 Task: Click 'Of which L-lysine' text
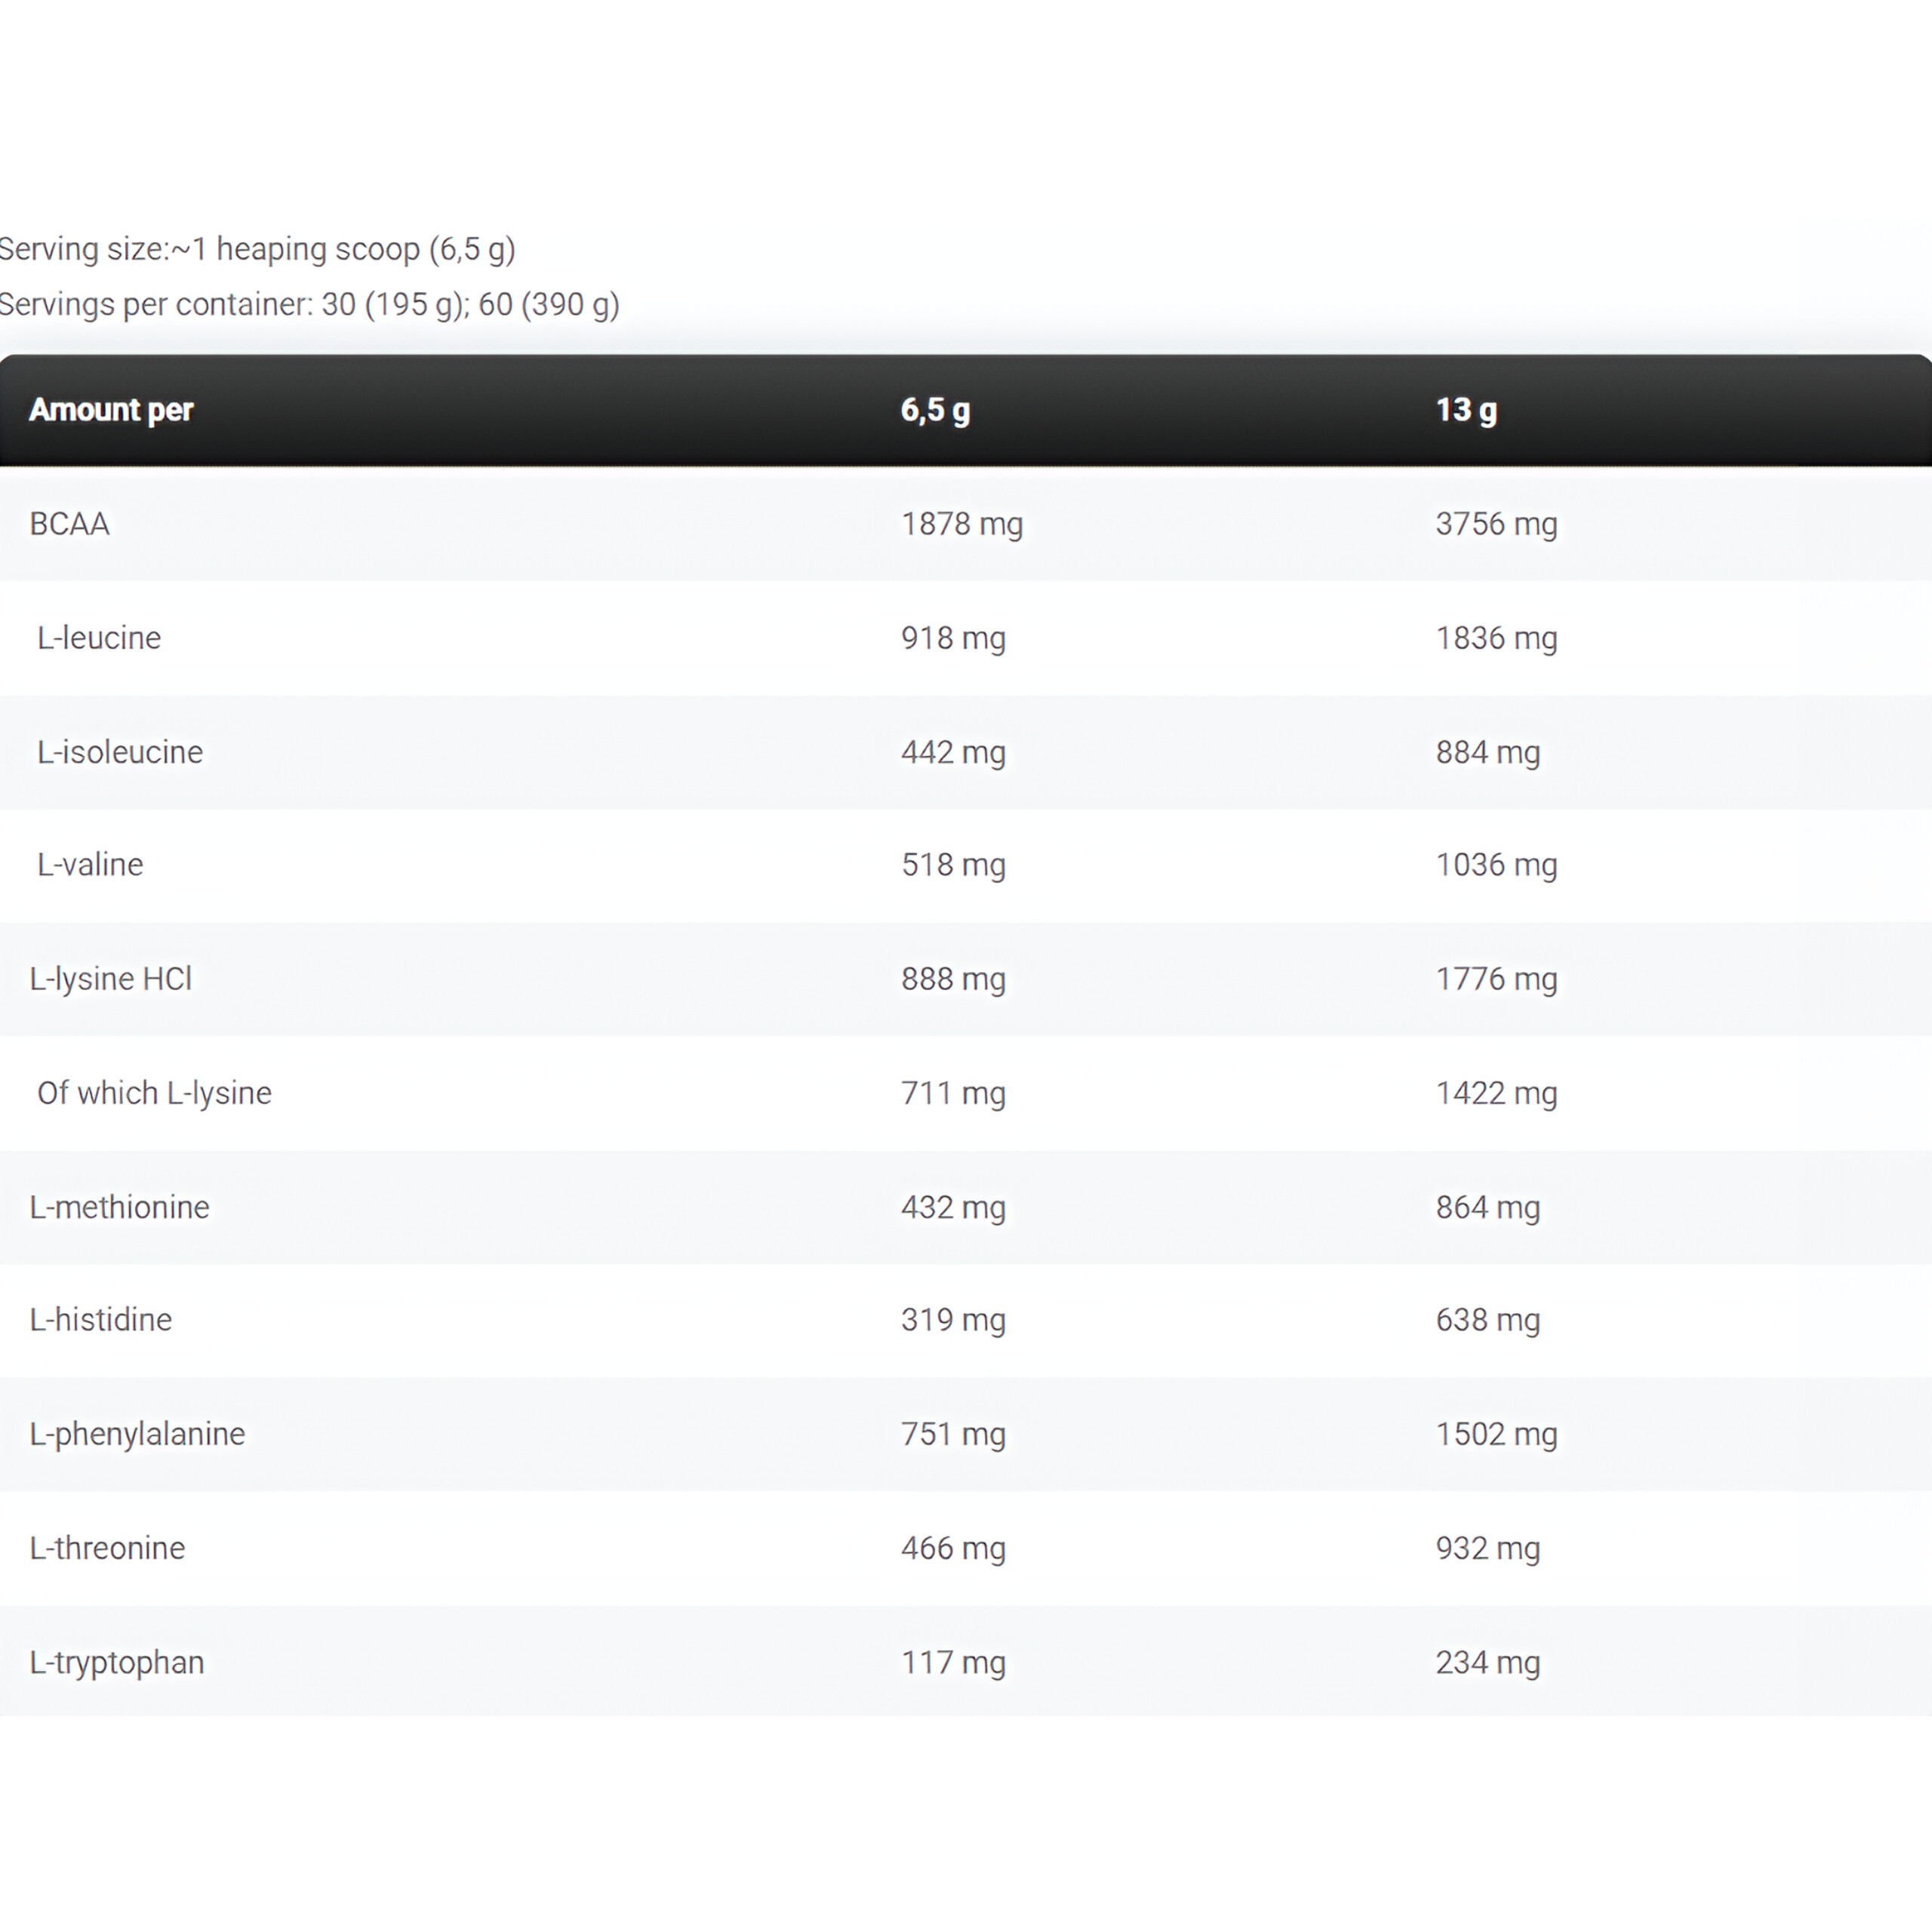tap(154, 1093)
